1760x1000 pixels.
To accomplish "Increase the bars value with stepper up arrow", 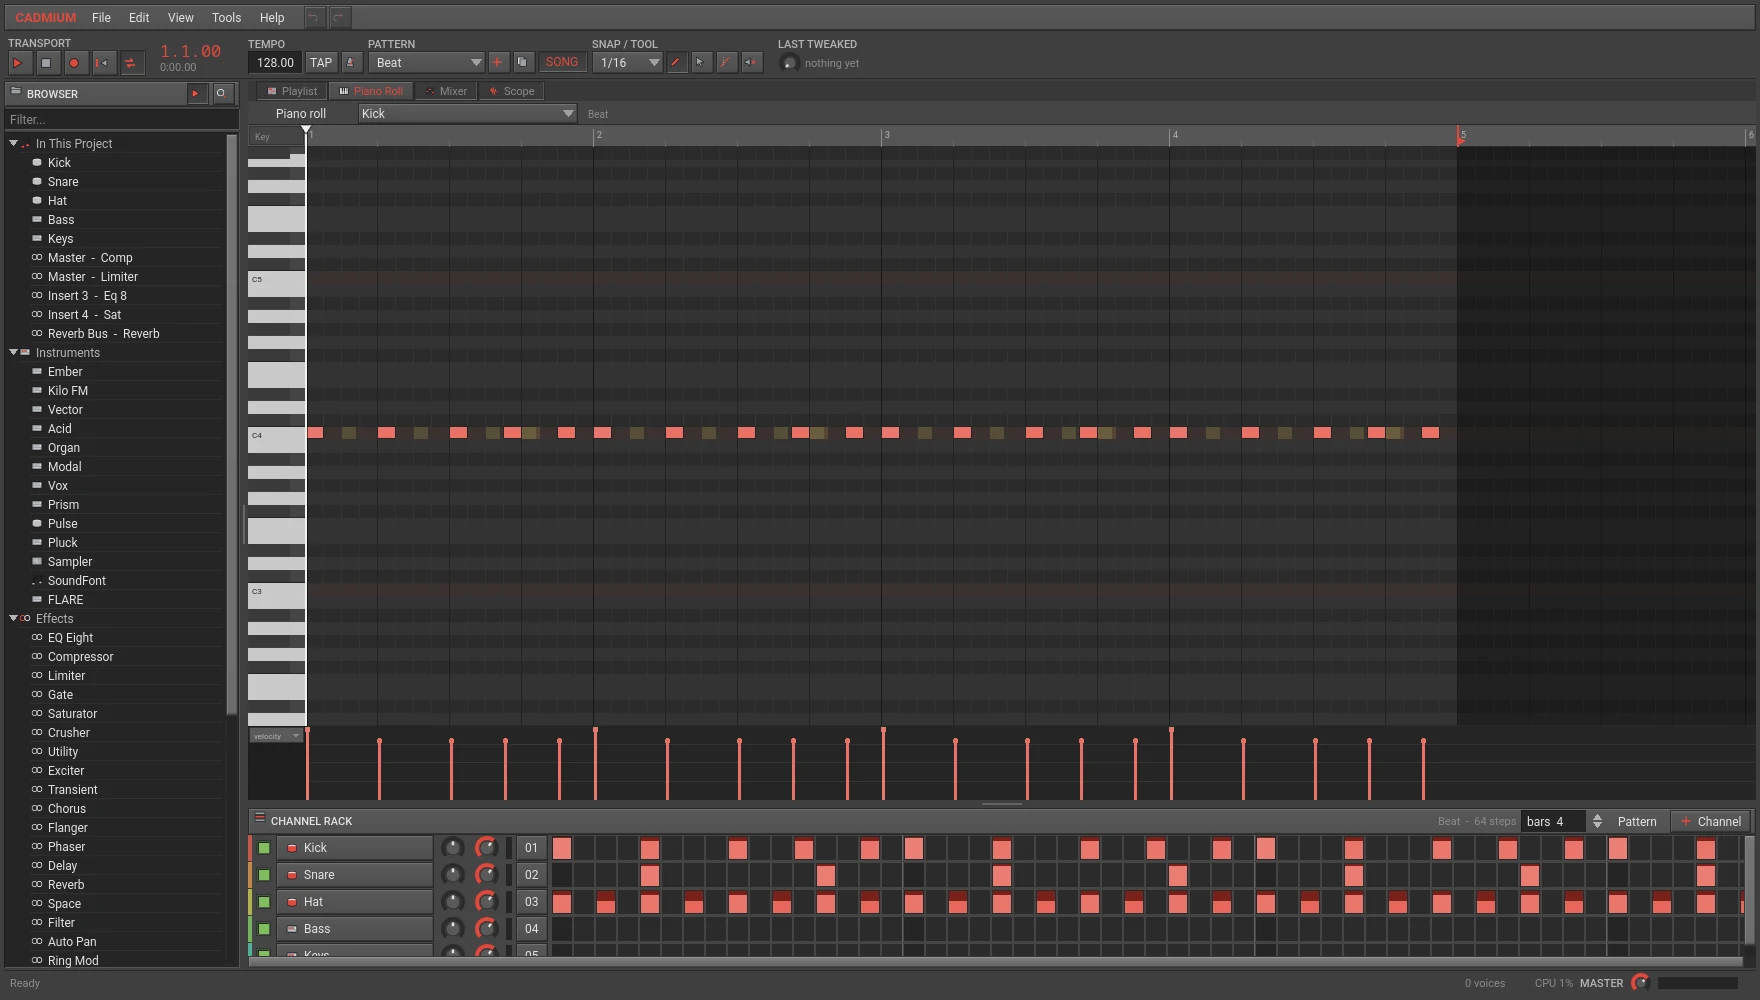I will pyautogui.click(x=1597, y=816).
